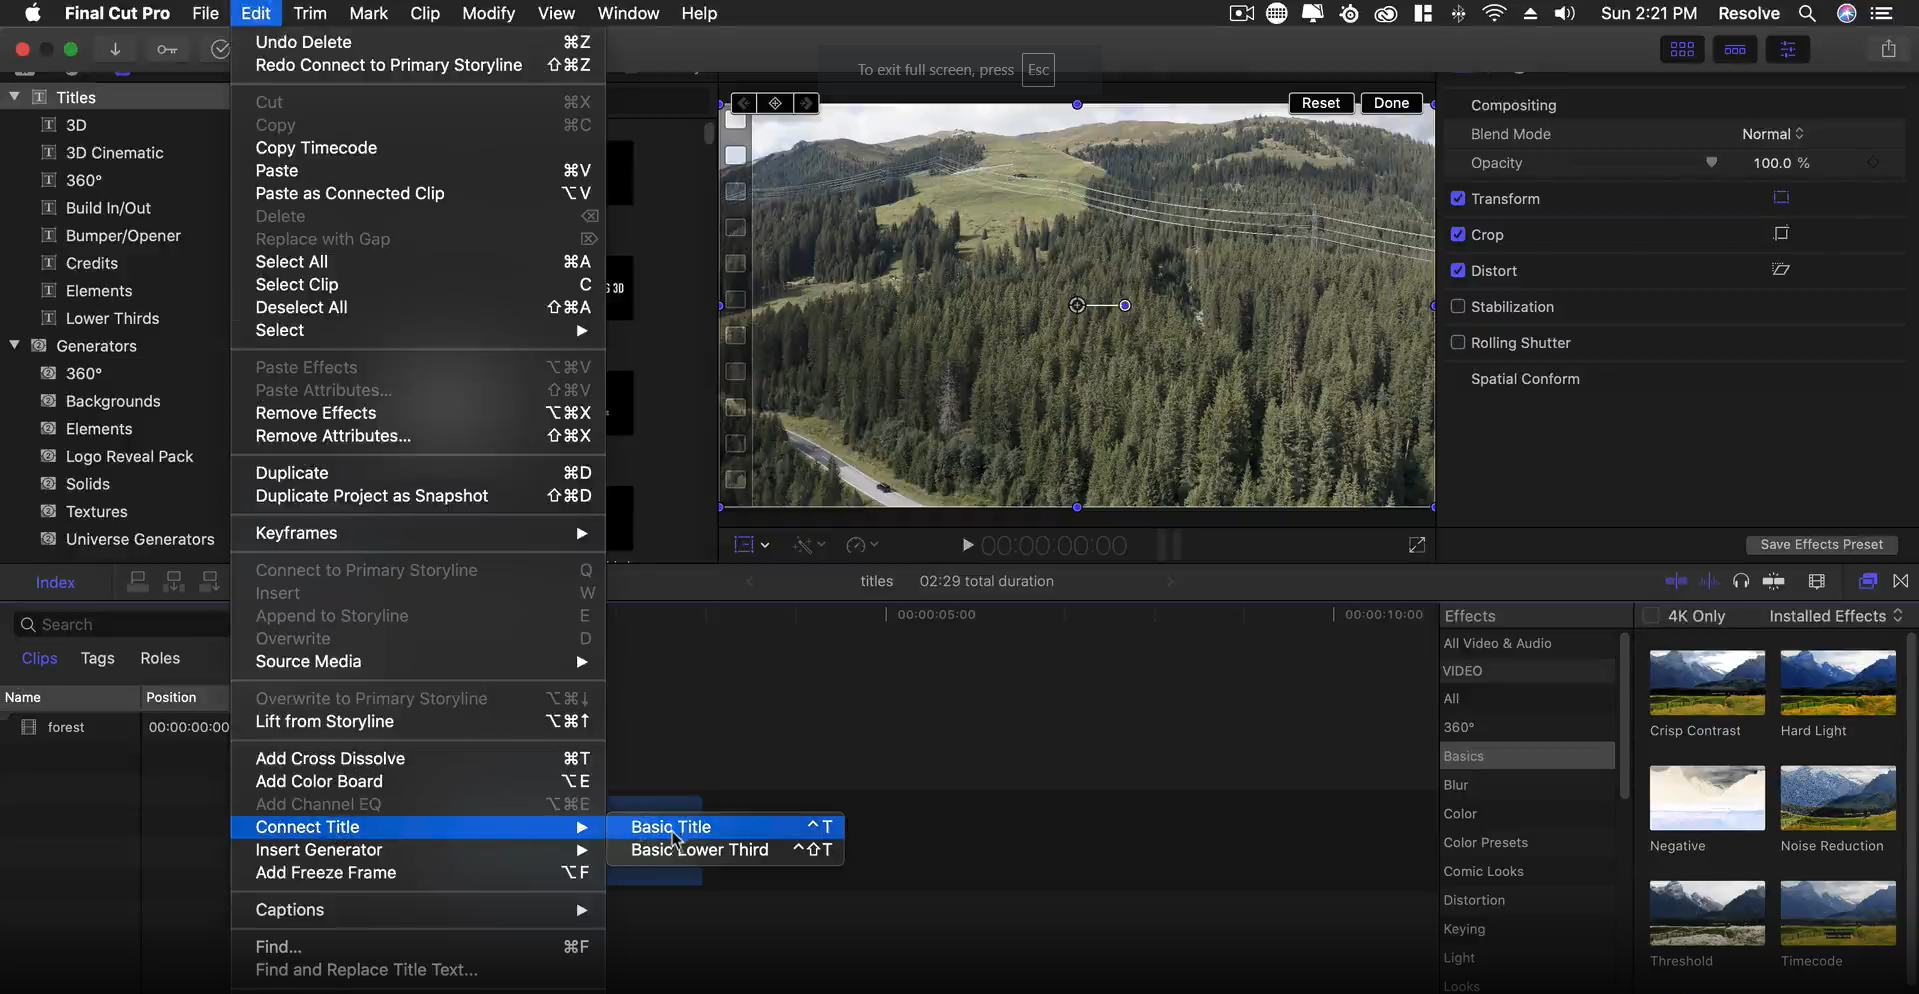Uncheck the Crop checkbox
Image resolution: width=1919 pixels, height=994 pixels.
[1458, 234]
